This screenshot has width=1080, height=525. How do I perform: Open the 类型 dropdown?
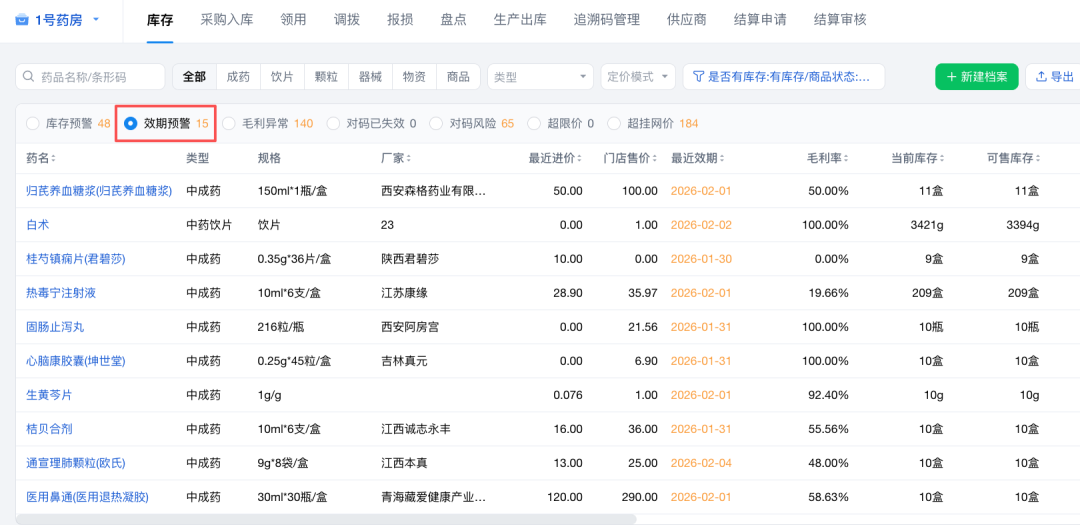(x=540, y=76)
